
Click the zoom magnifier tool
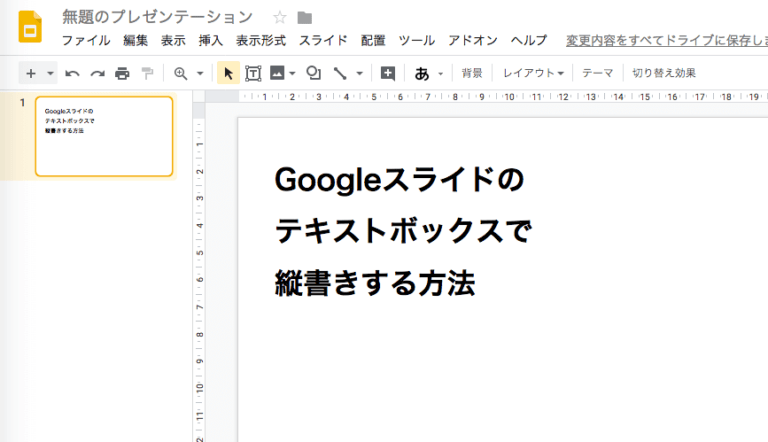(x=181, y=74)
